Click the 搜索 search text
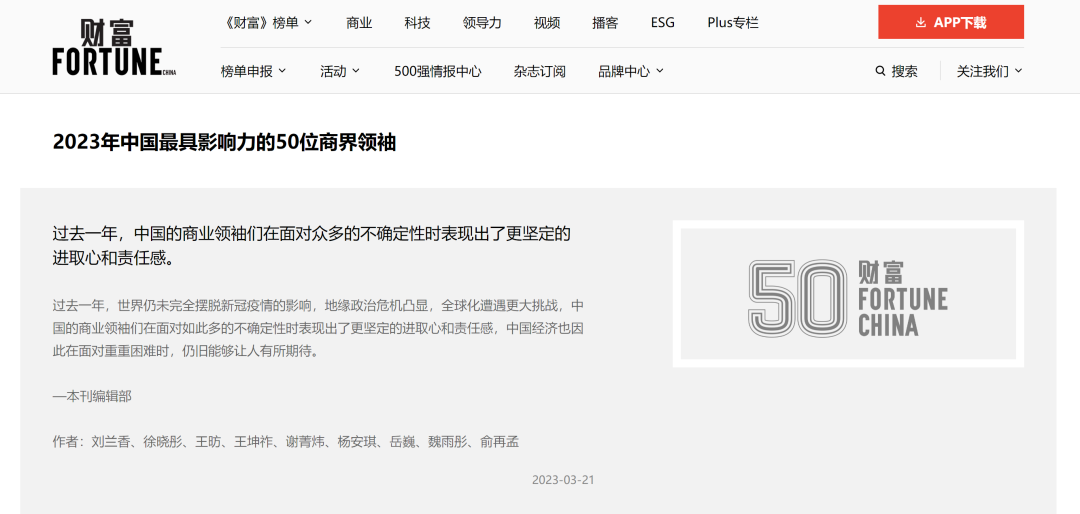Image resolution: width=1080 pixels, height=514 pixels. (904, 71)
